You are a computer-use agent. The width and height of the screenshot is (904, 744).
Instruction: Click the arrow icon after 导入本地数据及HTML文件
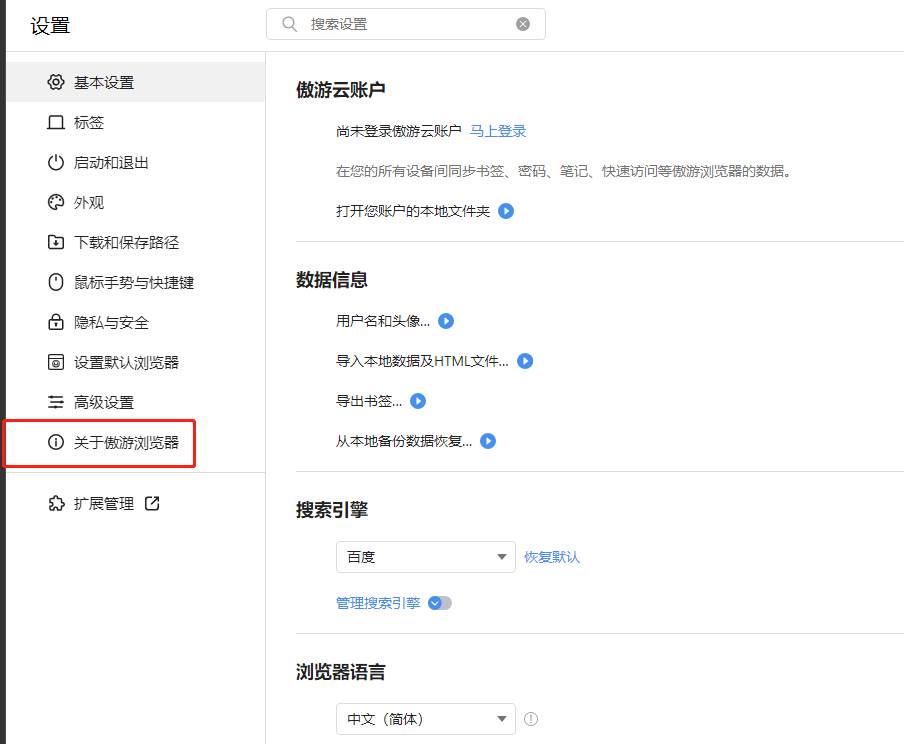[x=525, y=361]
